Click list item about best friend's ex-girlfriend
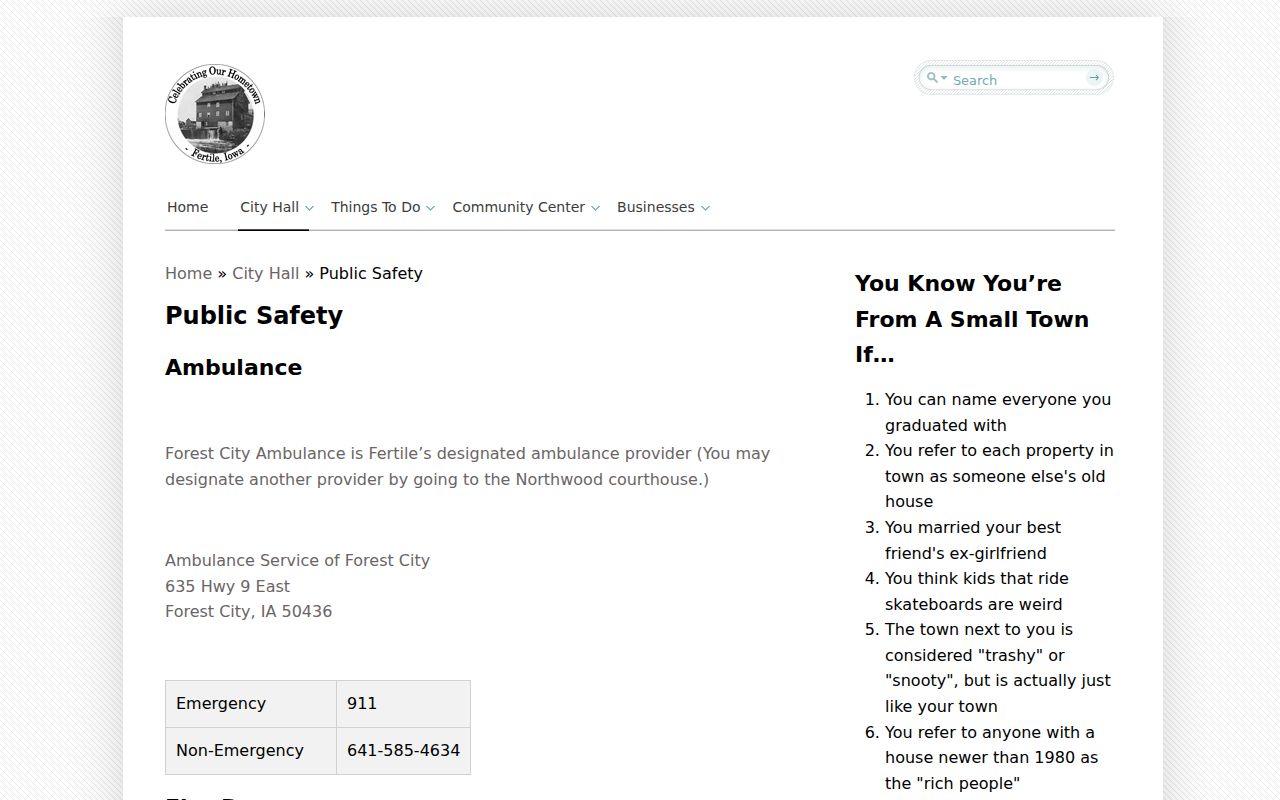1280x800 pixels. pos(973,540)
